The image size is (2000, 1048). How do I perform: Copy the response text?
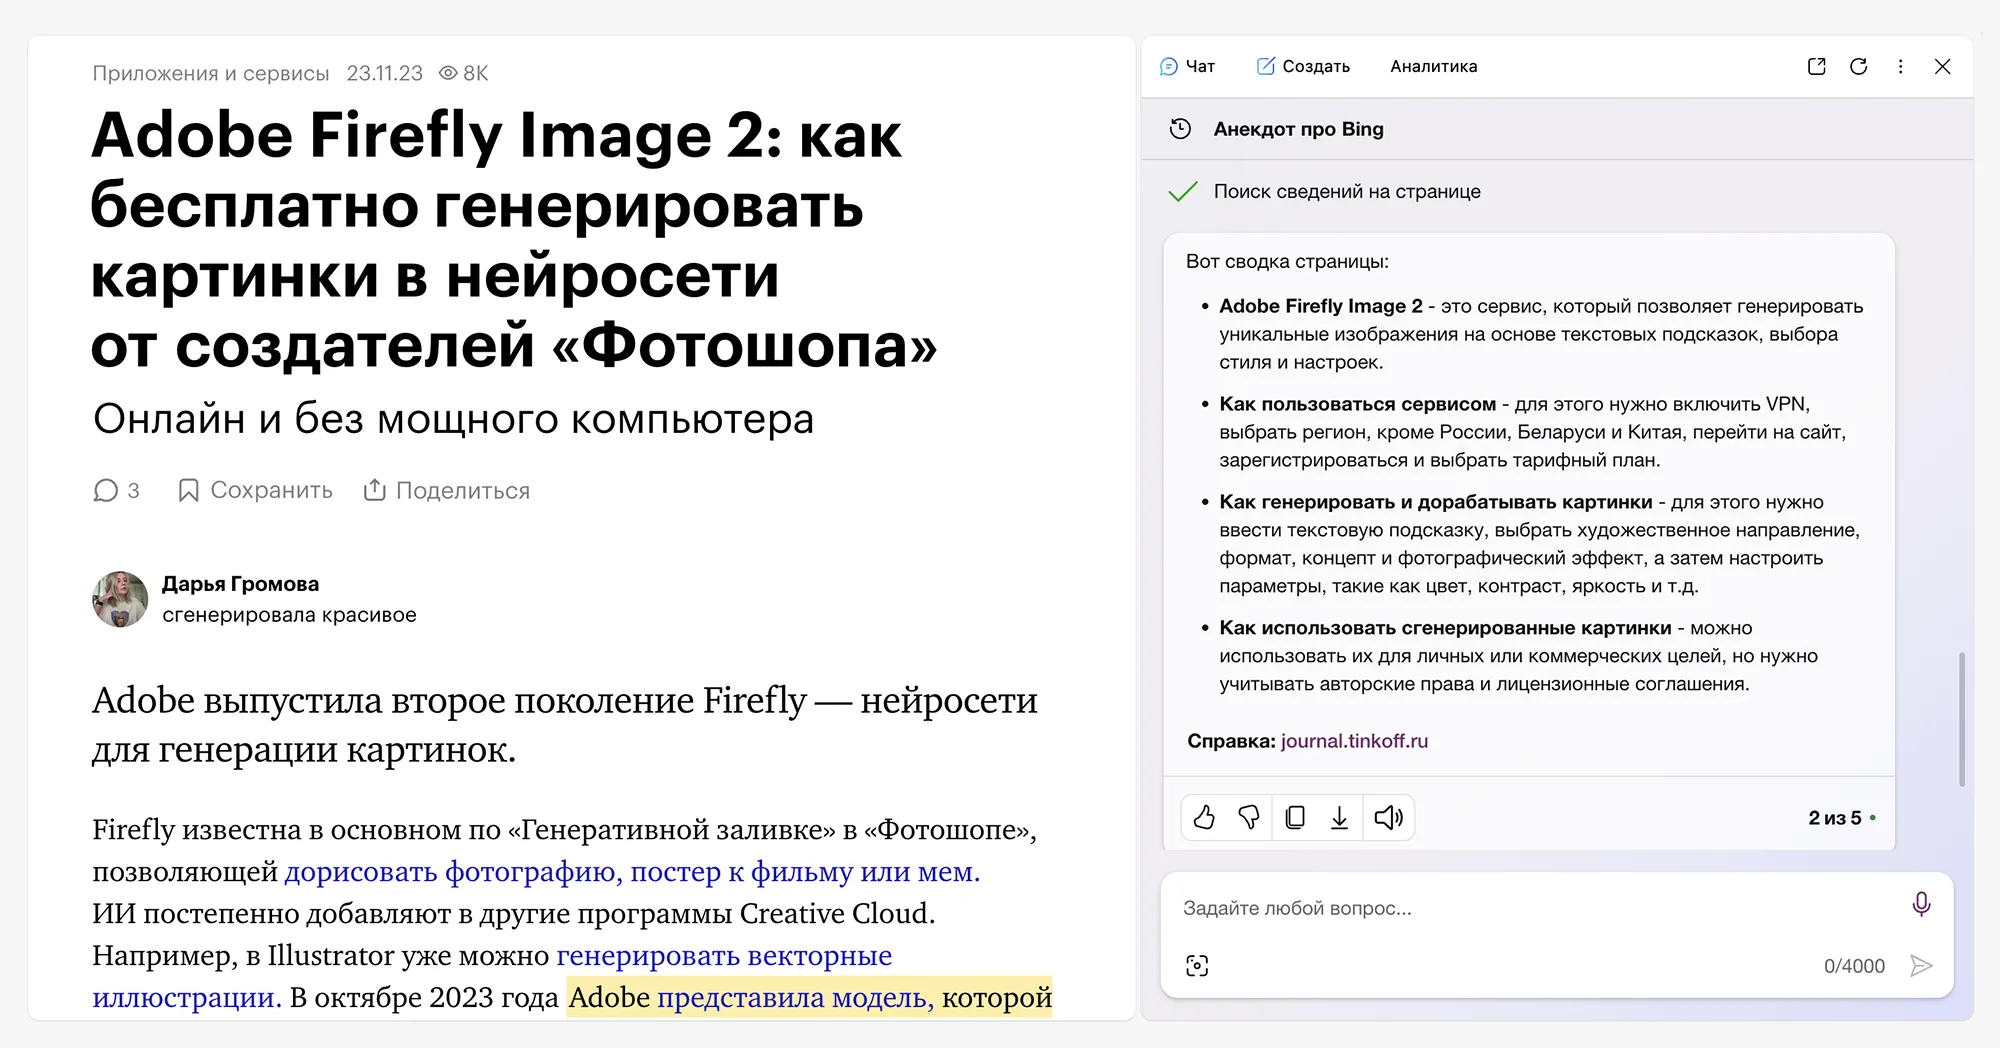pos(1294,818)
